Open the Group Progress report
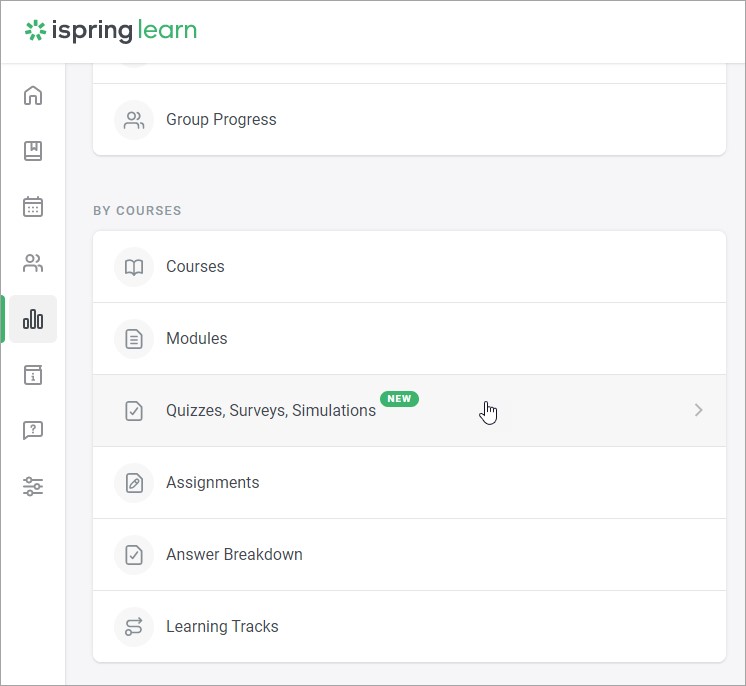 (409, 119)
